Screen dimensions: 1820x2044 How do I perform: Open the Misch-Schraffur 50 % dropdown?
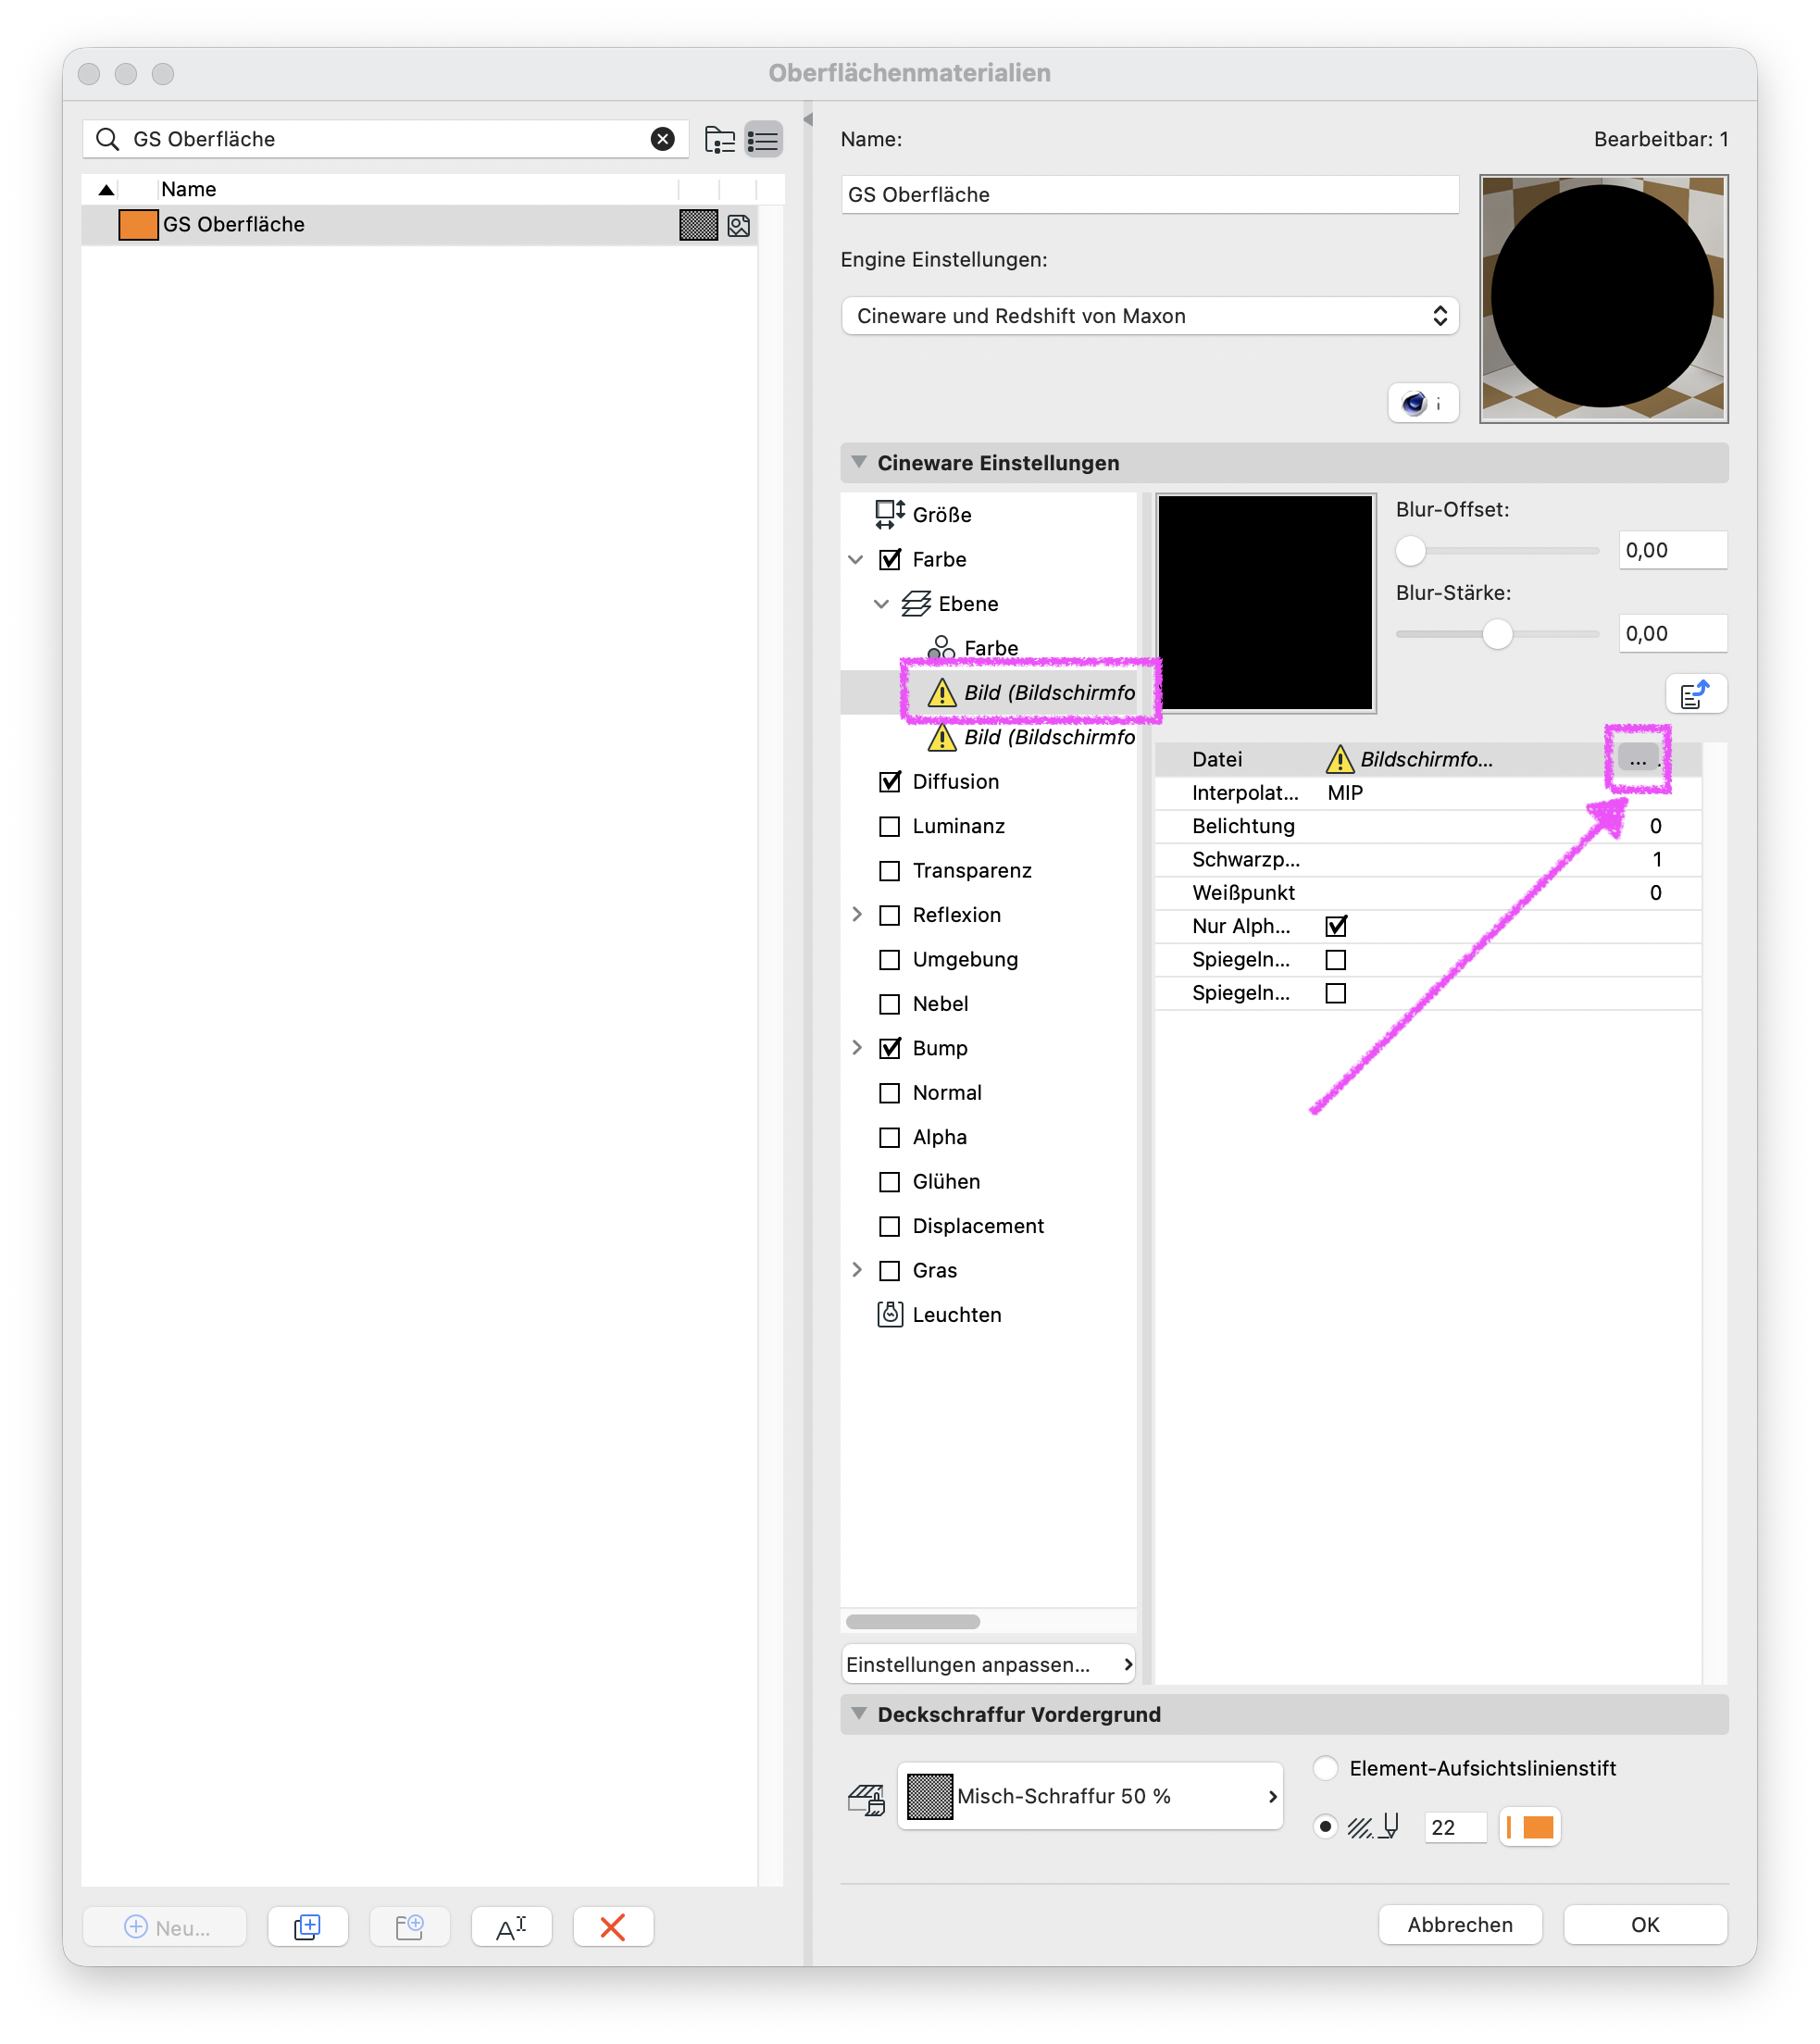click(x=1090, y=1796)
